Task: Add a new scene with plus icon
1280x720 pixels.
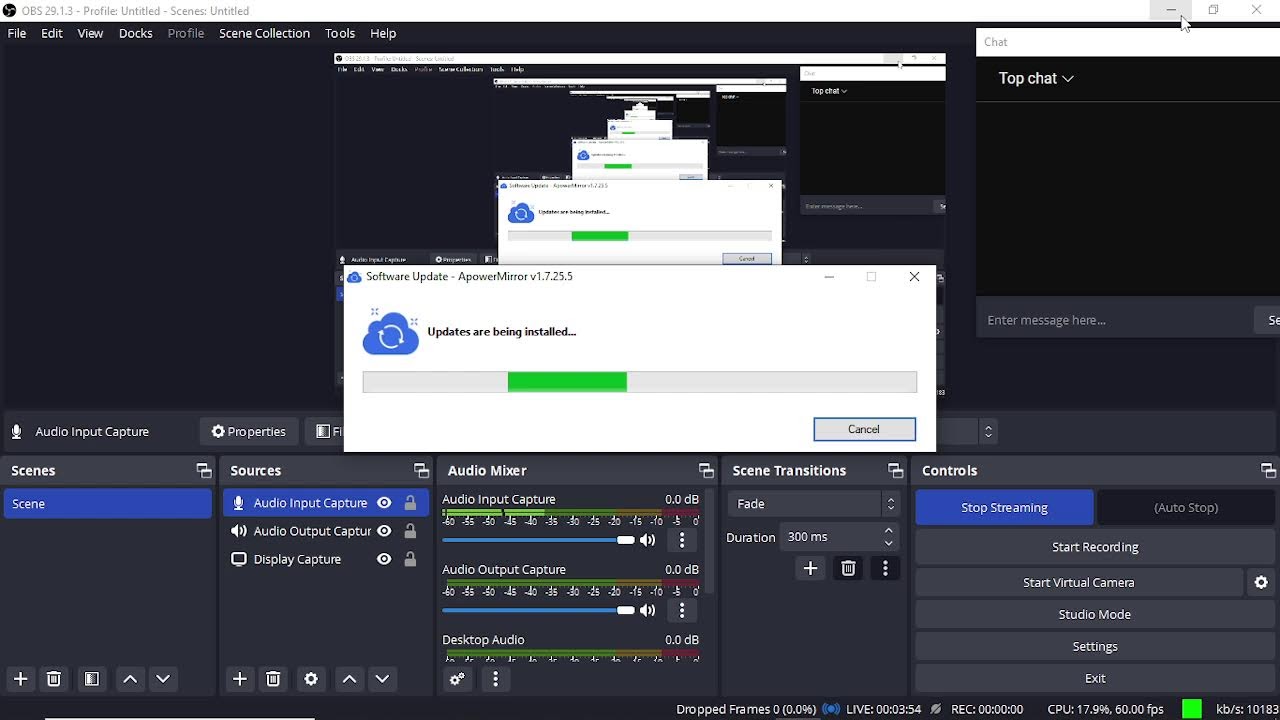Action: coord(20,679)
